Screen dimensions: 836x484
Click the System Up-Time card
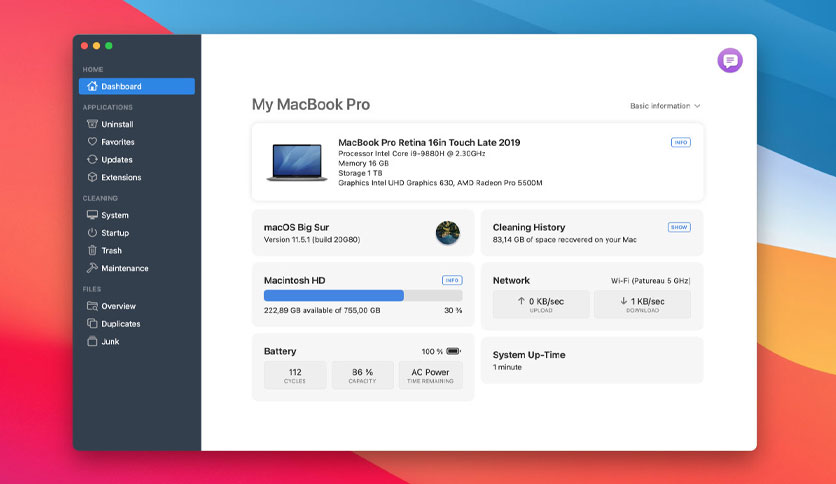(592, 360)
